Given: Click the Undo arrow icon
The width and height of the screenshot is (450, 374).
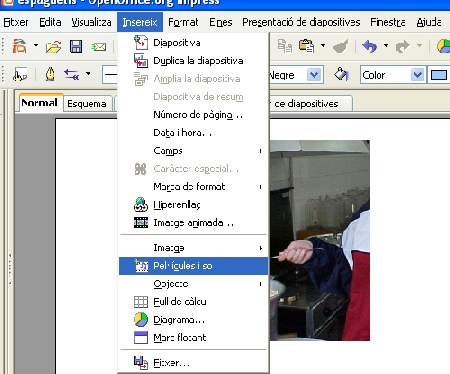Looking at the screenshot, I should pyautogui.click(x=370, y=46).
